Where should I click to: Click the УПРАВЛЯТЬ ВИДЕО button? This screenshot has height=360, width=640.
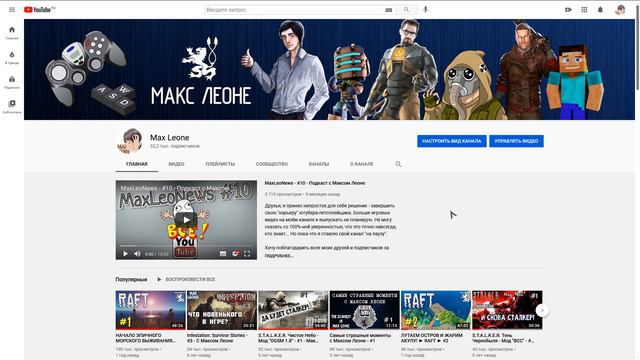coord(516,141)
